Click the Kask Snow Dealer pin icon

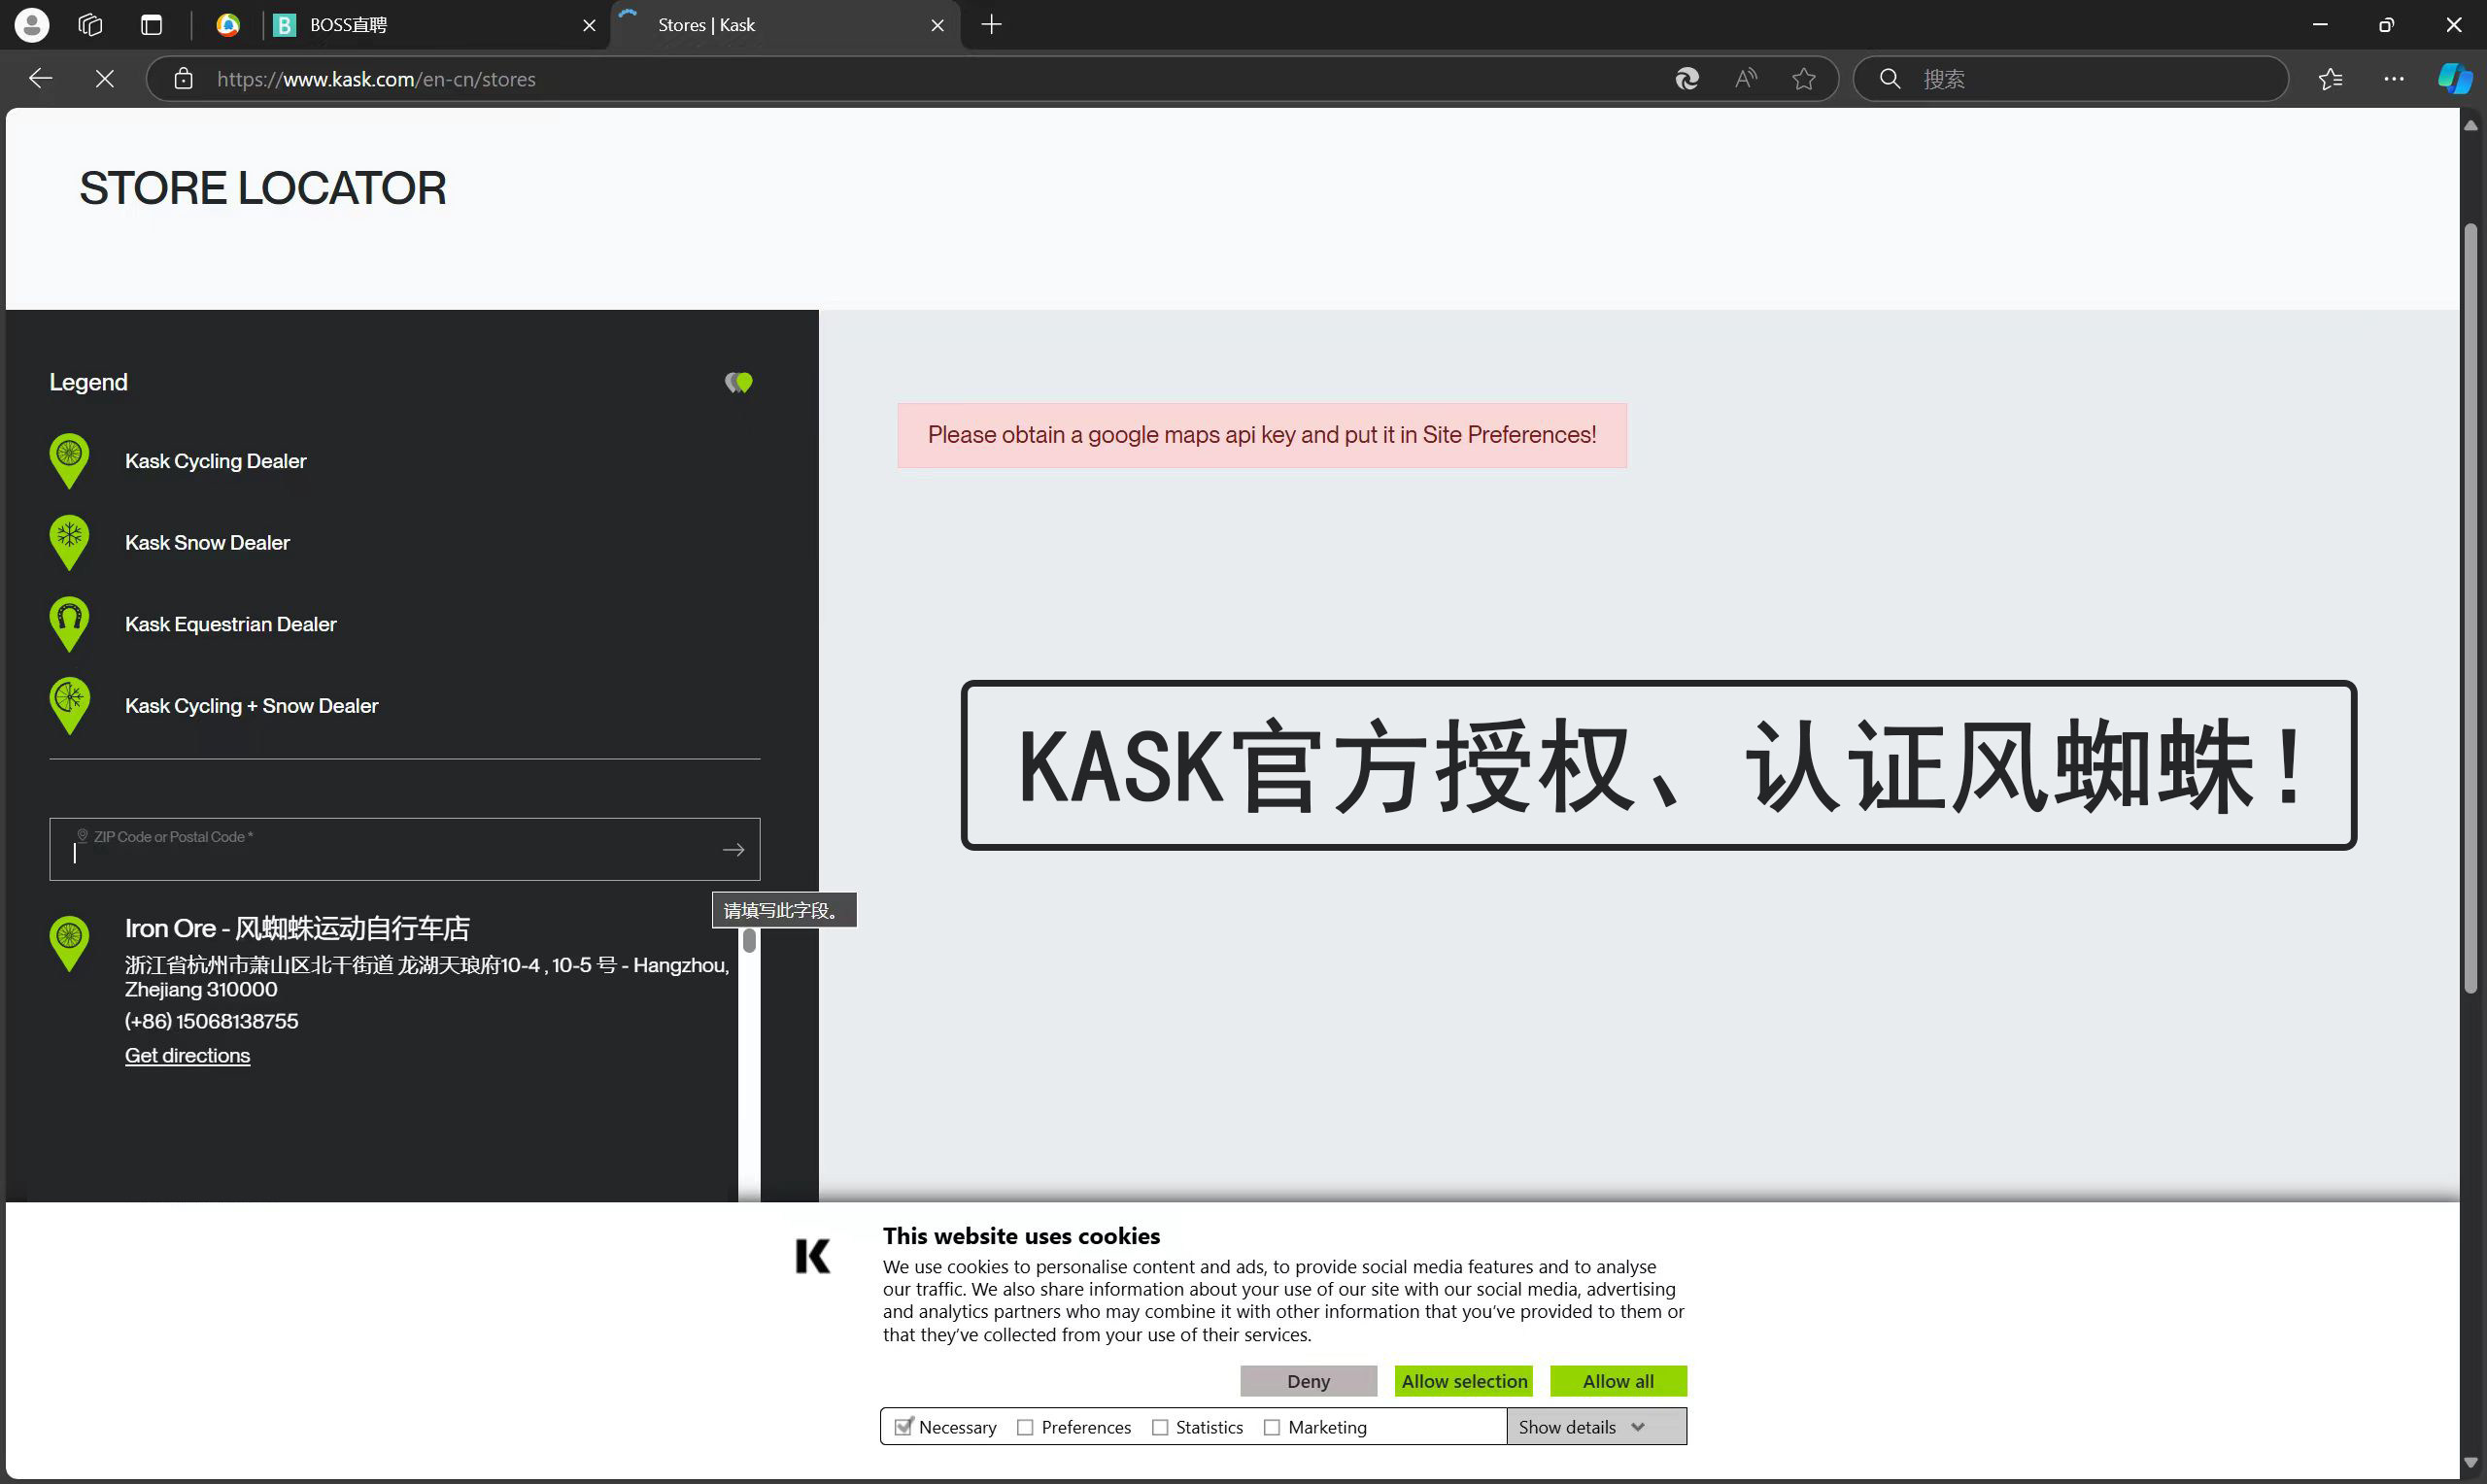69,543
